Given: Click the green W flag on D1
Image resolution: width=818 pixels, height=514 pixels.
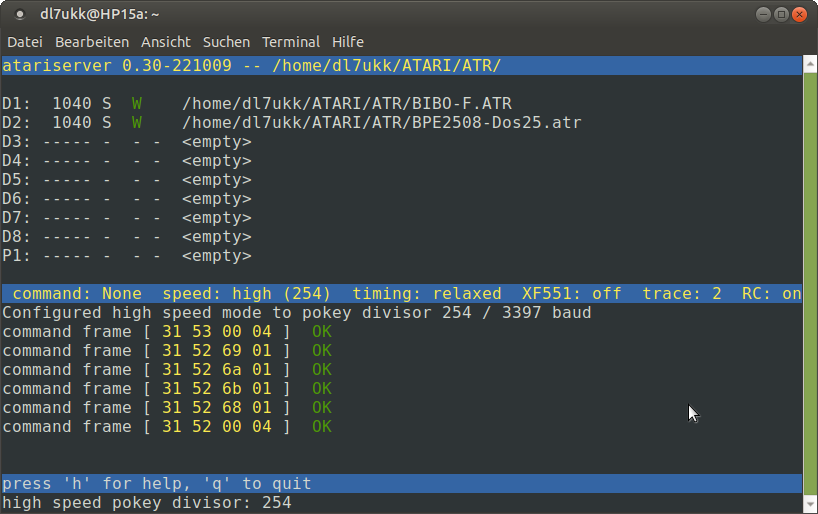Looking at the screenshot, I should (x=137, y=104).
